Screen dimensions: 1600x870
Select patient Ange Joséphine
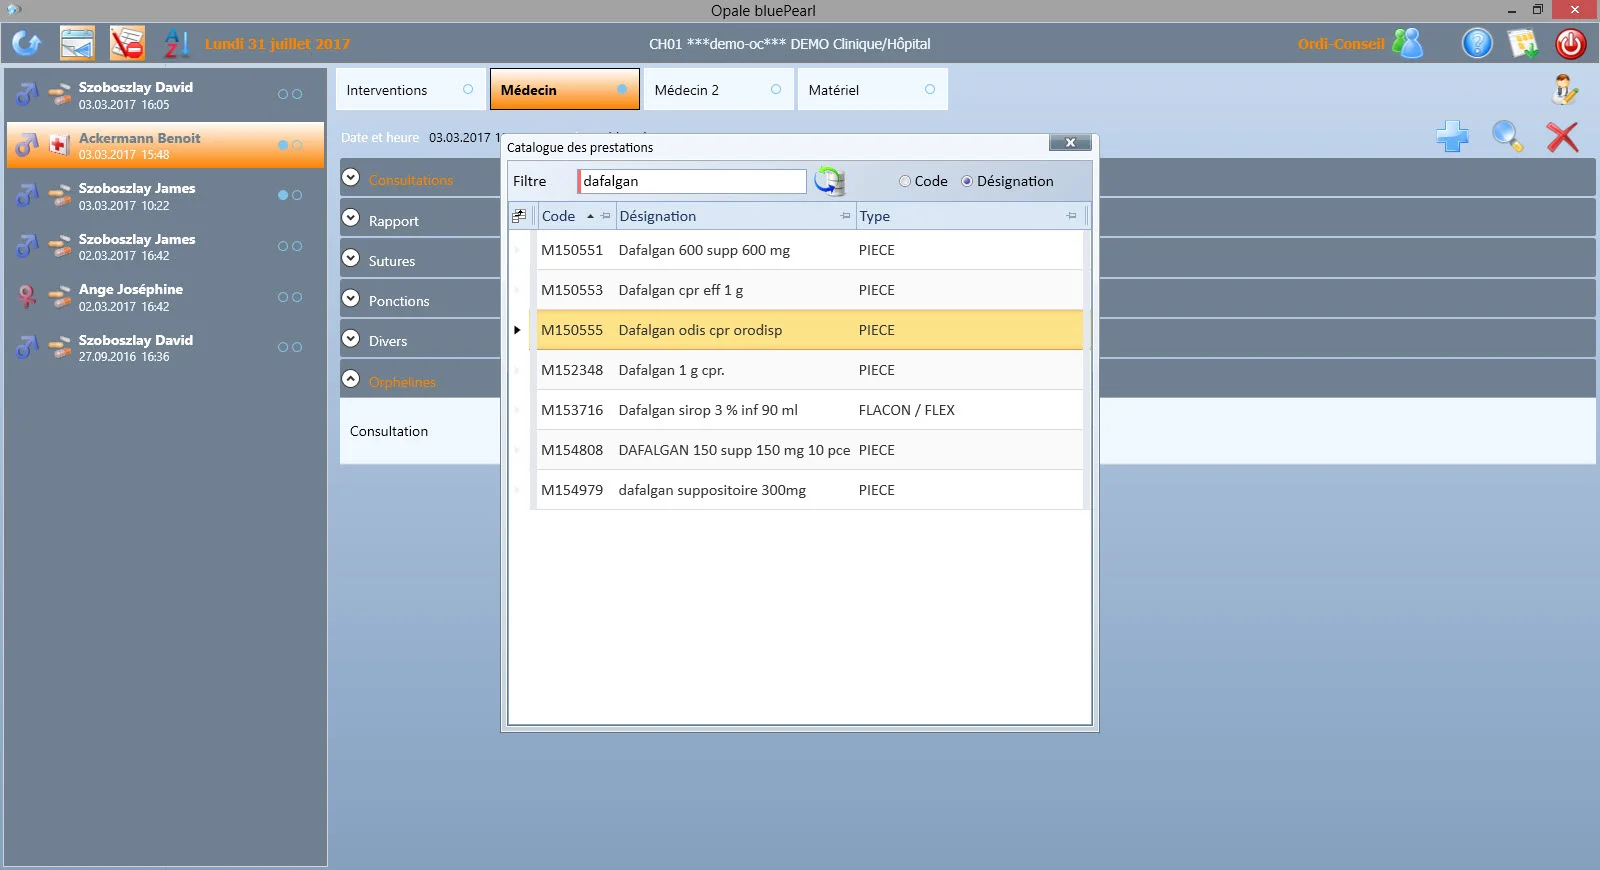165,297
